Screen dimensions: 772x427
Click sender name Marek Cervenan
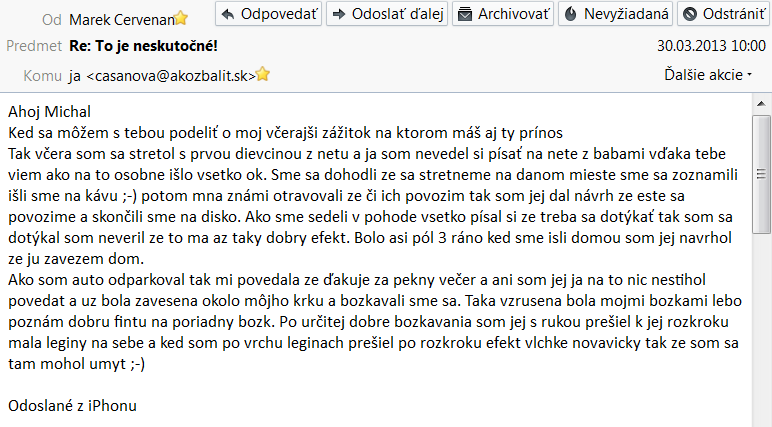pyautogui.click(x=121, y=18)
